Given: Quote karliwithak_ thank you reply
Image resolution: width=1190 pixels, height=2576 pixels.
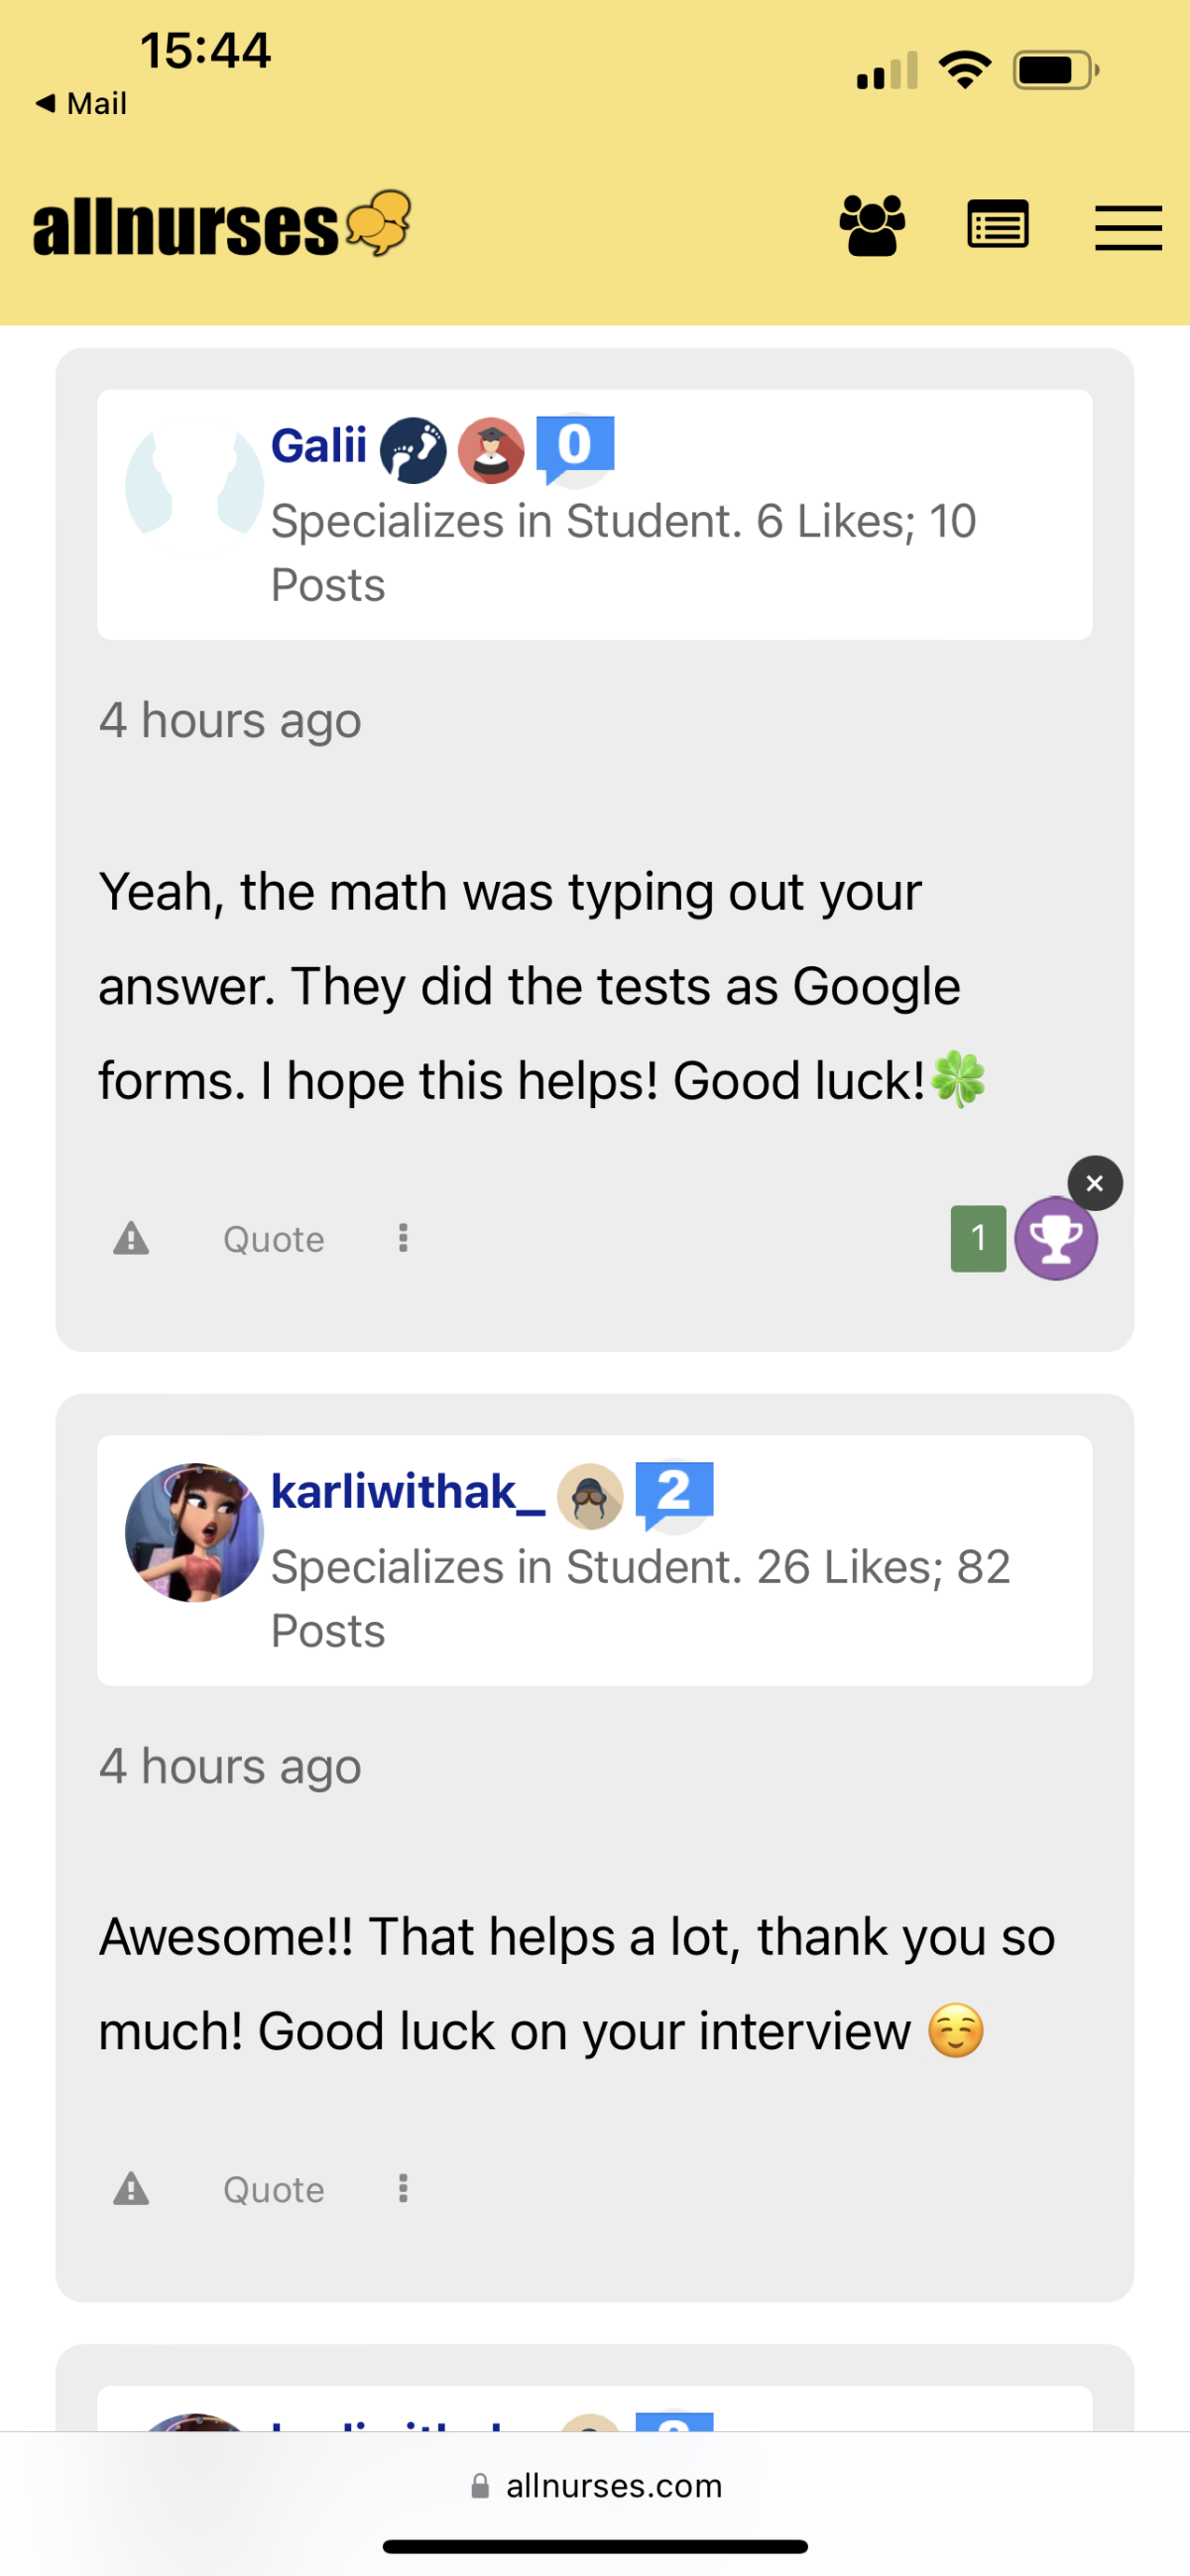Looking at the screenshot, I should click(x=273, y=2189).
